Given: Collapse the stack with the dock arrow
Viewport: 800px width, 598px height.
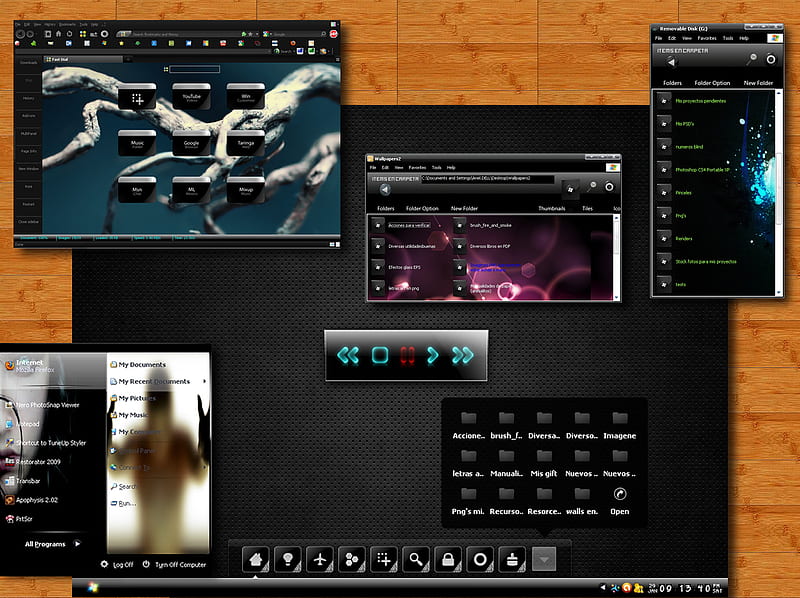Looking at the screenshot, I should click(544, 560).
